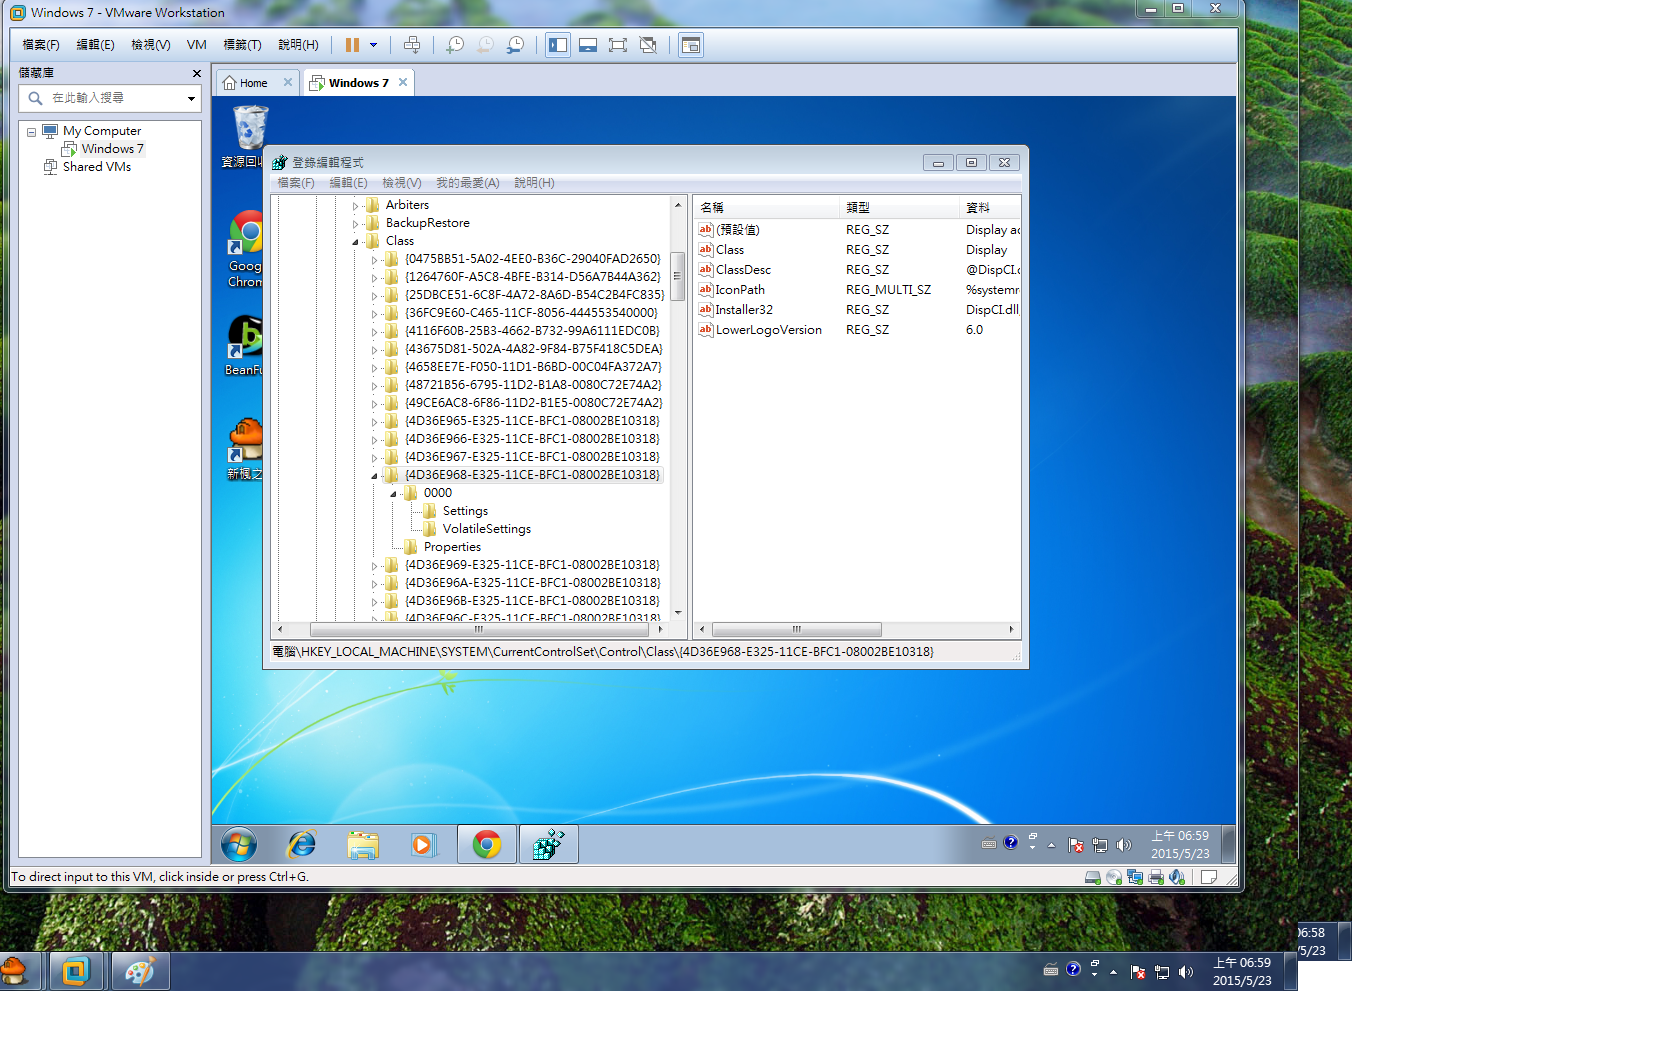
Task: Open the library search dropdown arrow
Action: click(191, 98)
